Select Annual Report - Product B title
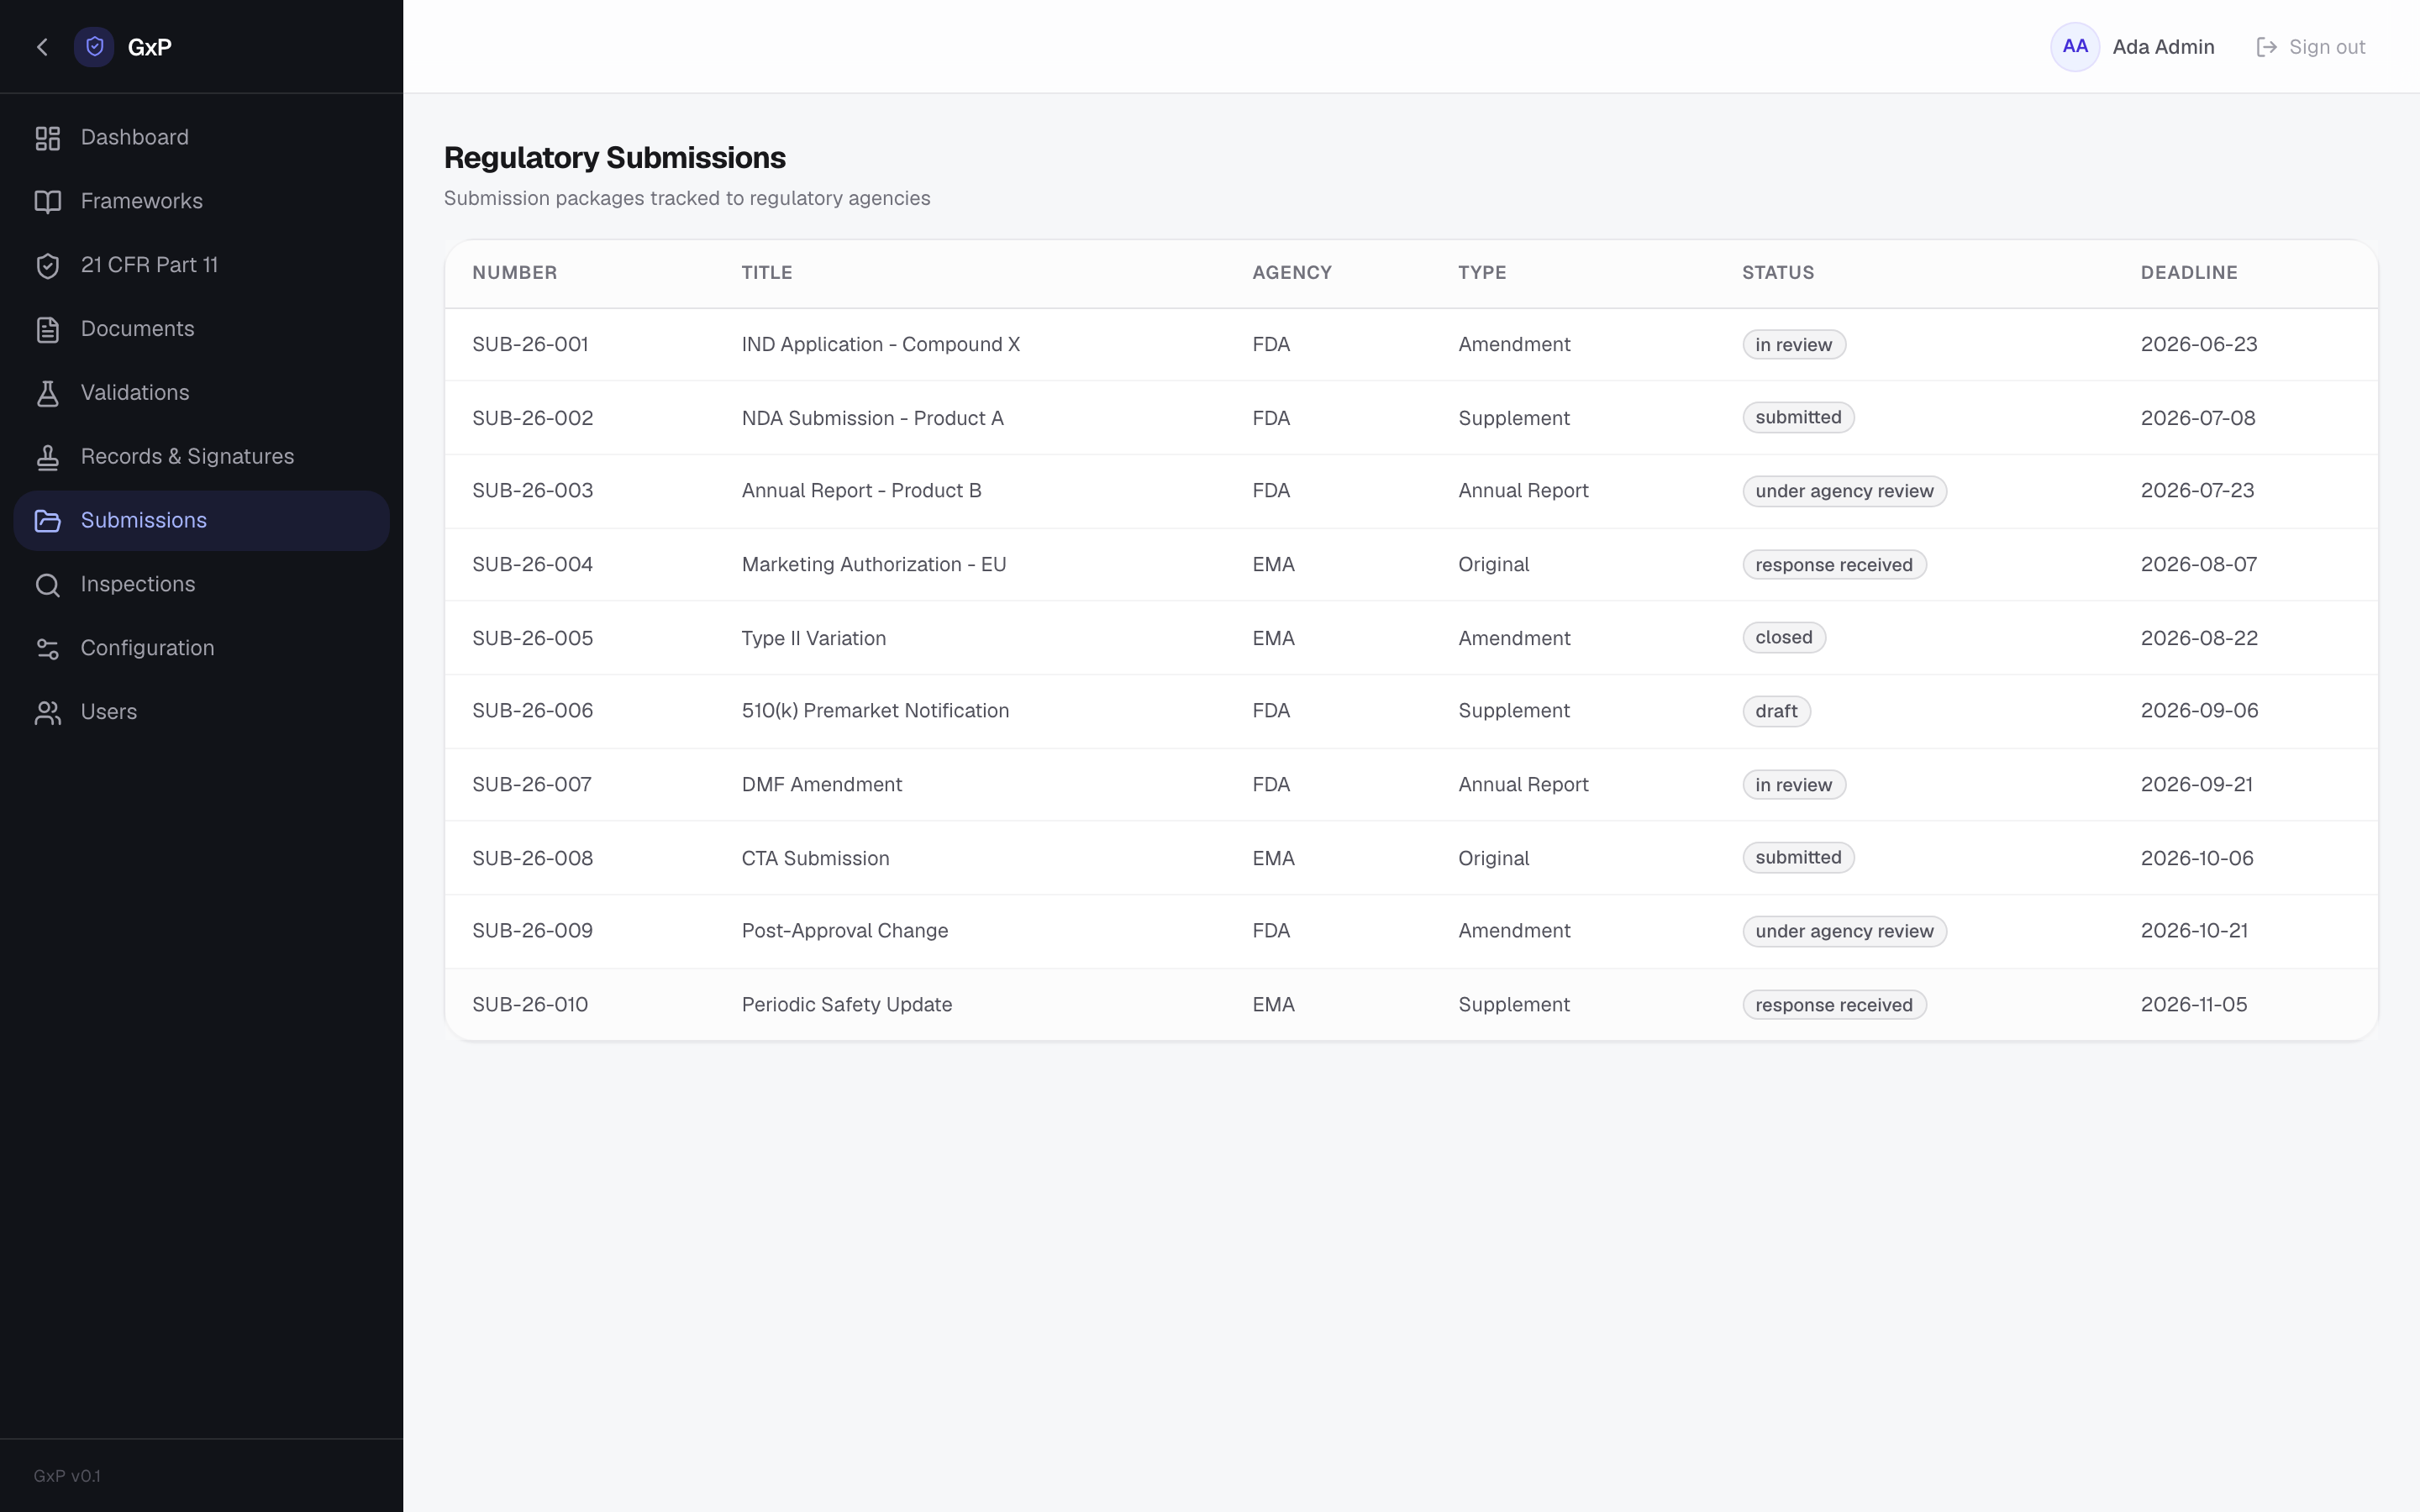Viewport: 2420px width, 1512px height. coord(861,491)
